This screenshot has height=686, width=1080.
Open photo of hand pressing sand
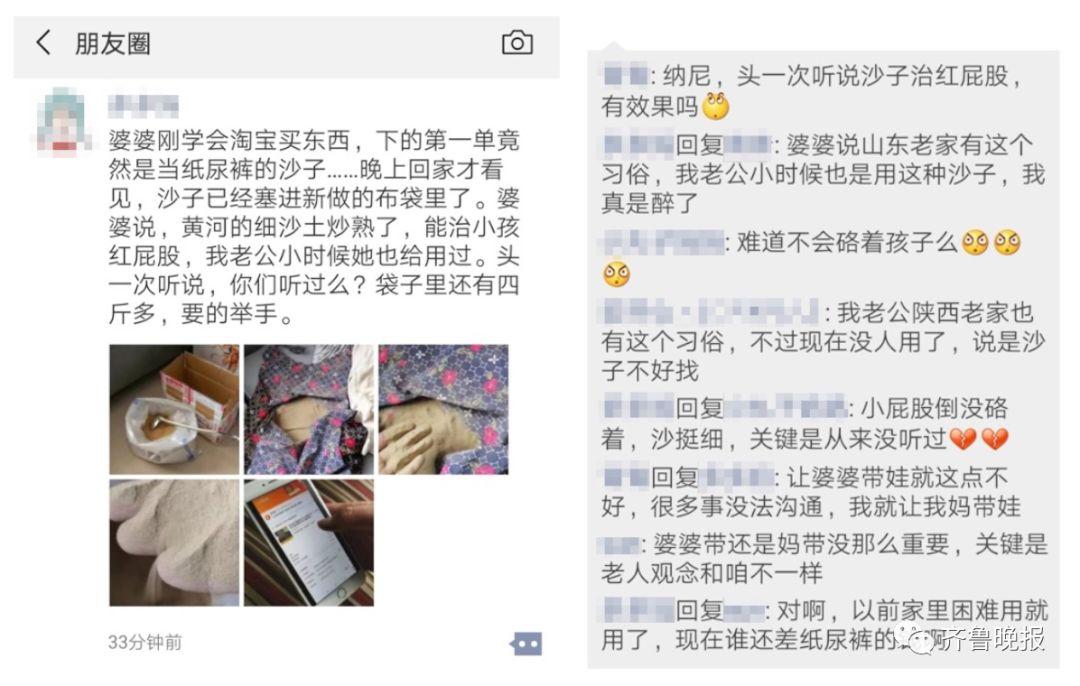[444, 410]
